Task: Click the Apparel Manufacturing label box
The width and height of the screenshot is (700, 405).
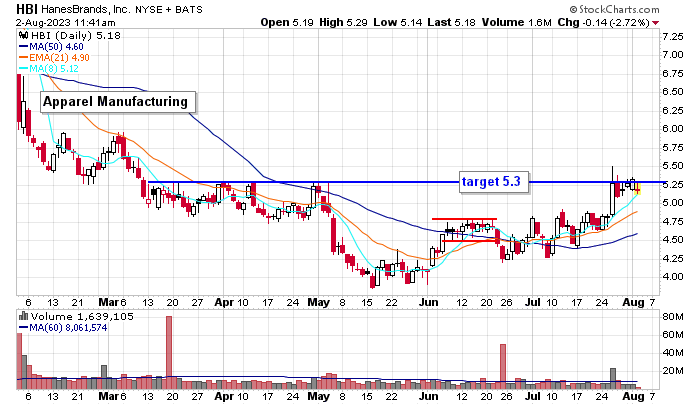Action: click(x=118, y=102)
